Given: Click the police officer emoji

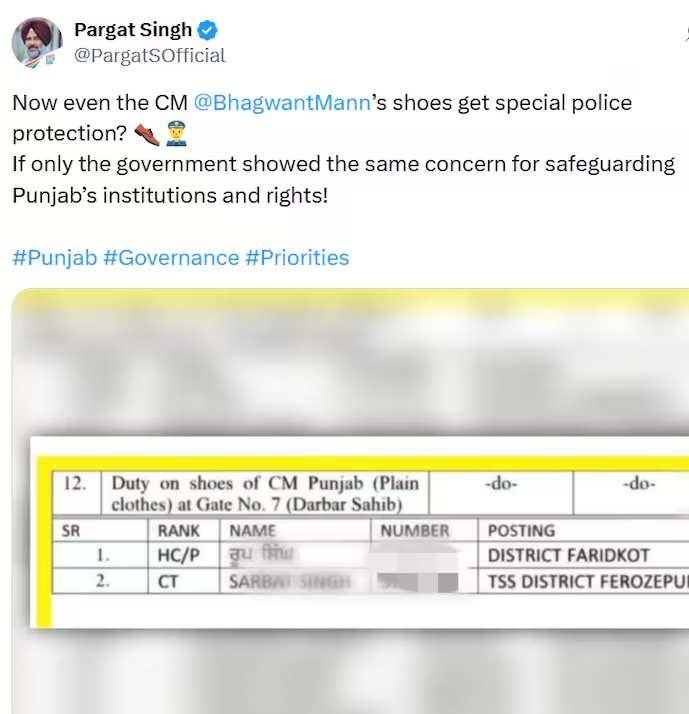Looking at the screenshot, I should (176, 133).
